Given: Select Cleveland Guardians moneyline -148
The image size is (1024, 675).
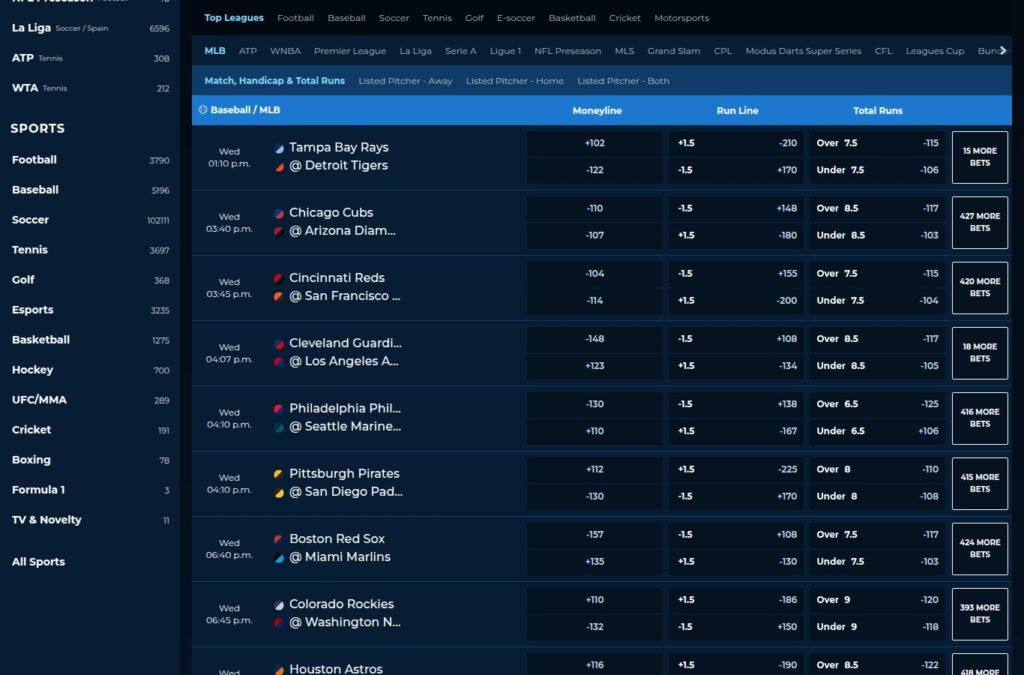Looking at the screenshot, I should (594, 339).
